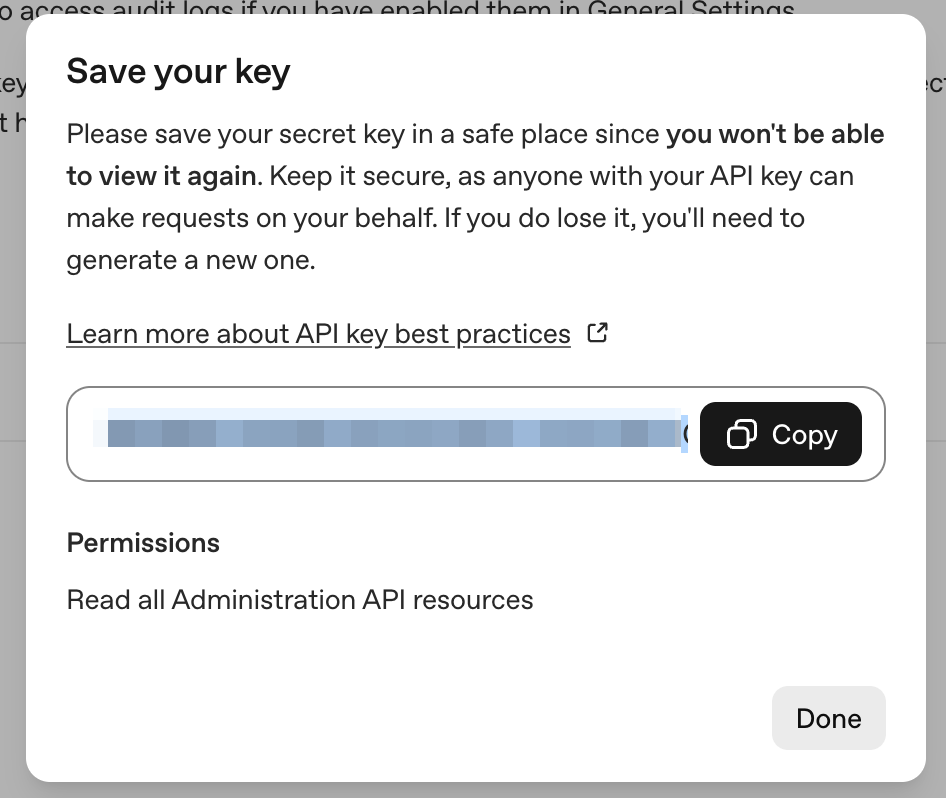
Task: Click bold "you won't be able" text
Action: (x=775, y=134)
